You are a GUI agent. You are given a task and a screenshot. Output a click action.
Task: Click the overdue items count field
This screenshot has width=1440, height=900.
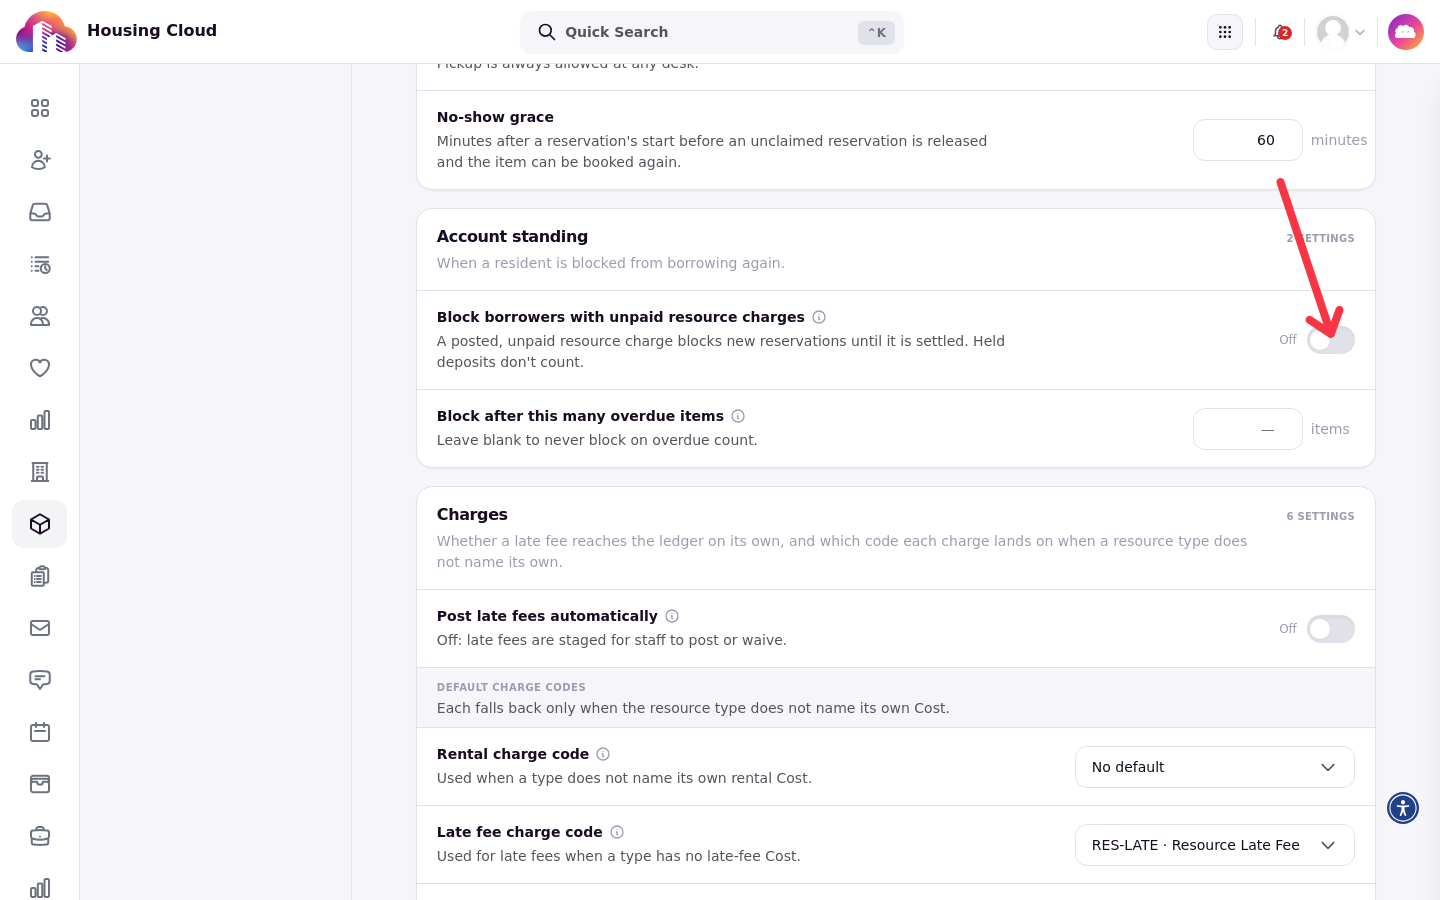click(x=1248, y=429)
